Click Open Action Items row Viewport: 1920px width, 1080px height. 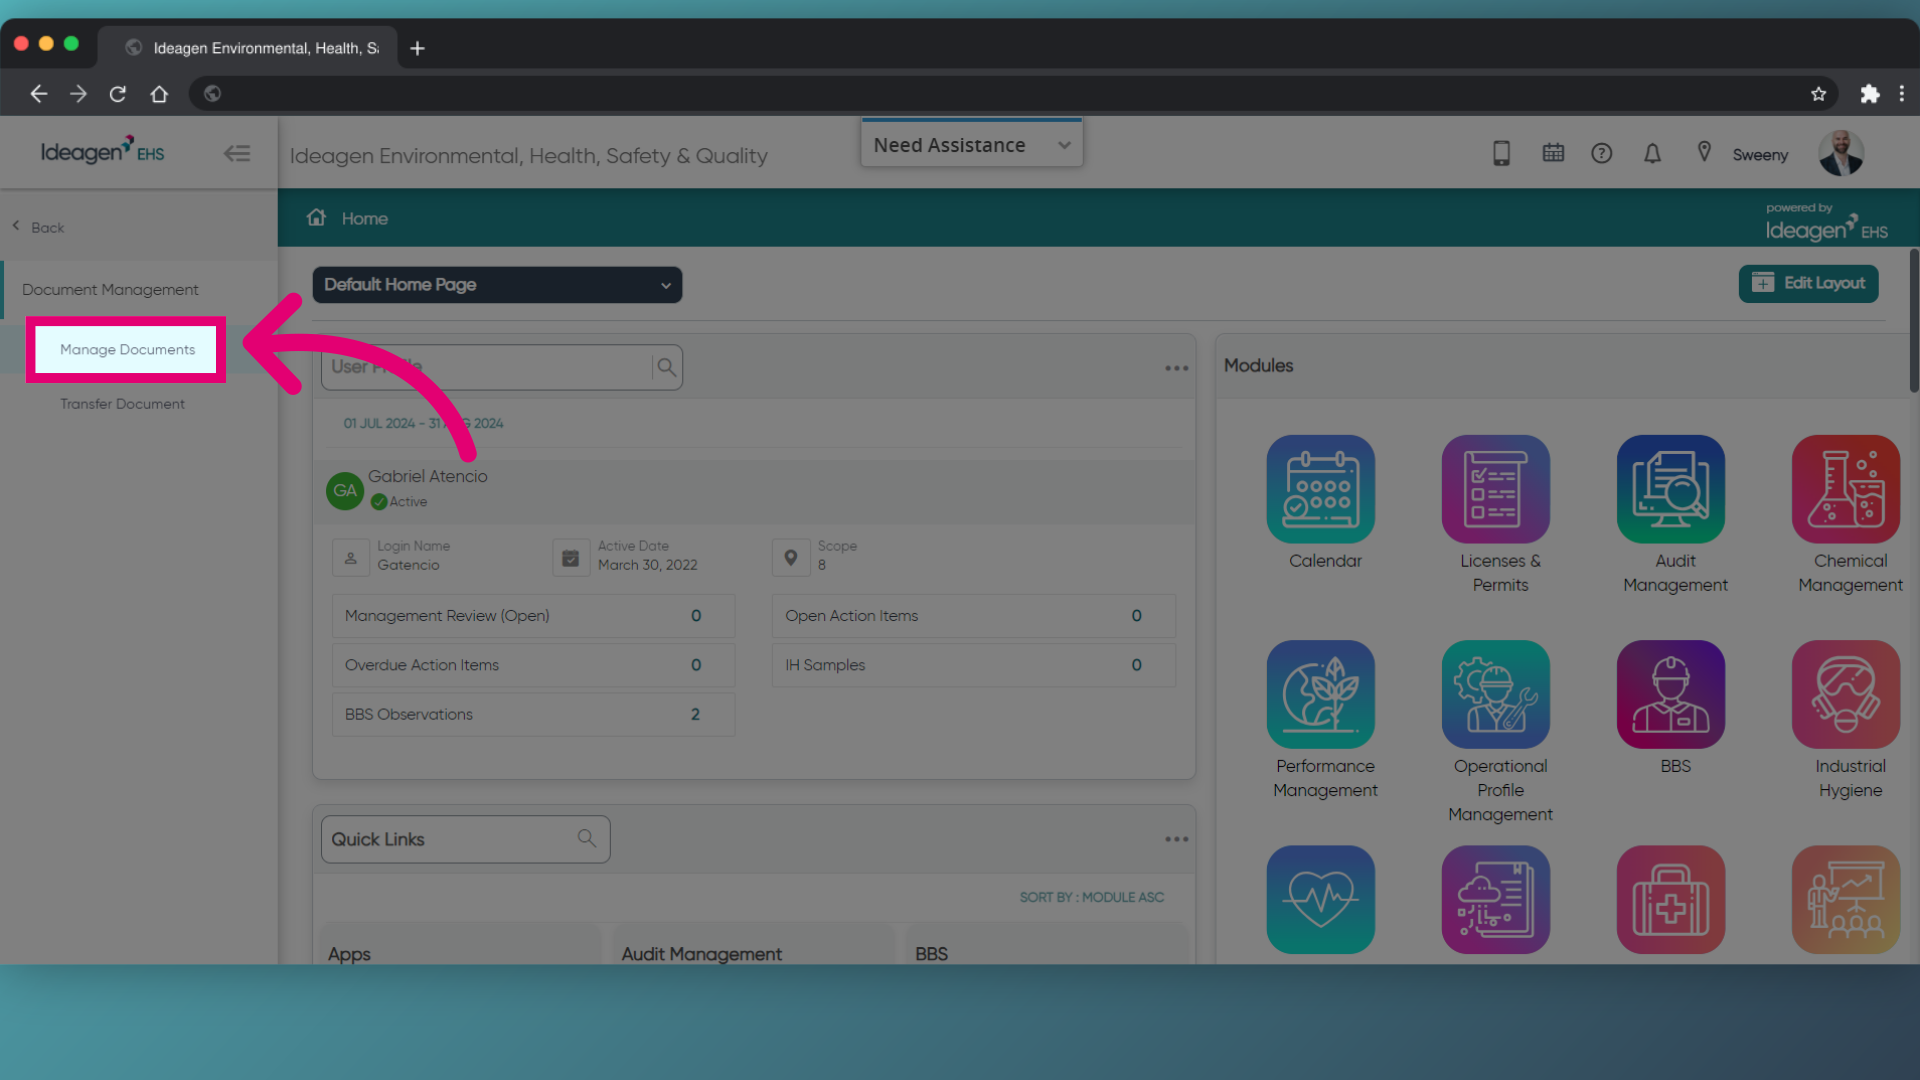point(973,616)
